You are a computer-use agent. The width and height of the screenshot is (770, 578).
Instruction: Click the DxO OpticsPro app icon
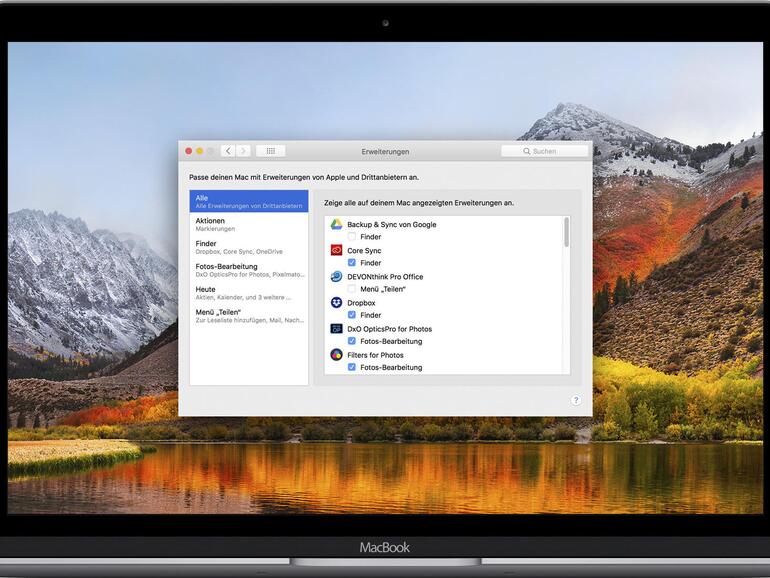[x=336, y=329]
